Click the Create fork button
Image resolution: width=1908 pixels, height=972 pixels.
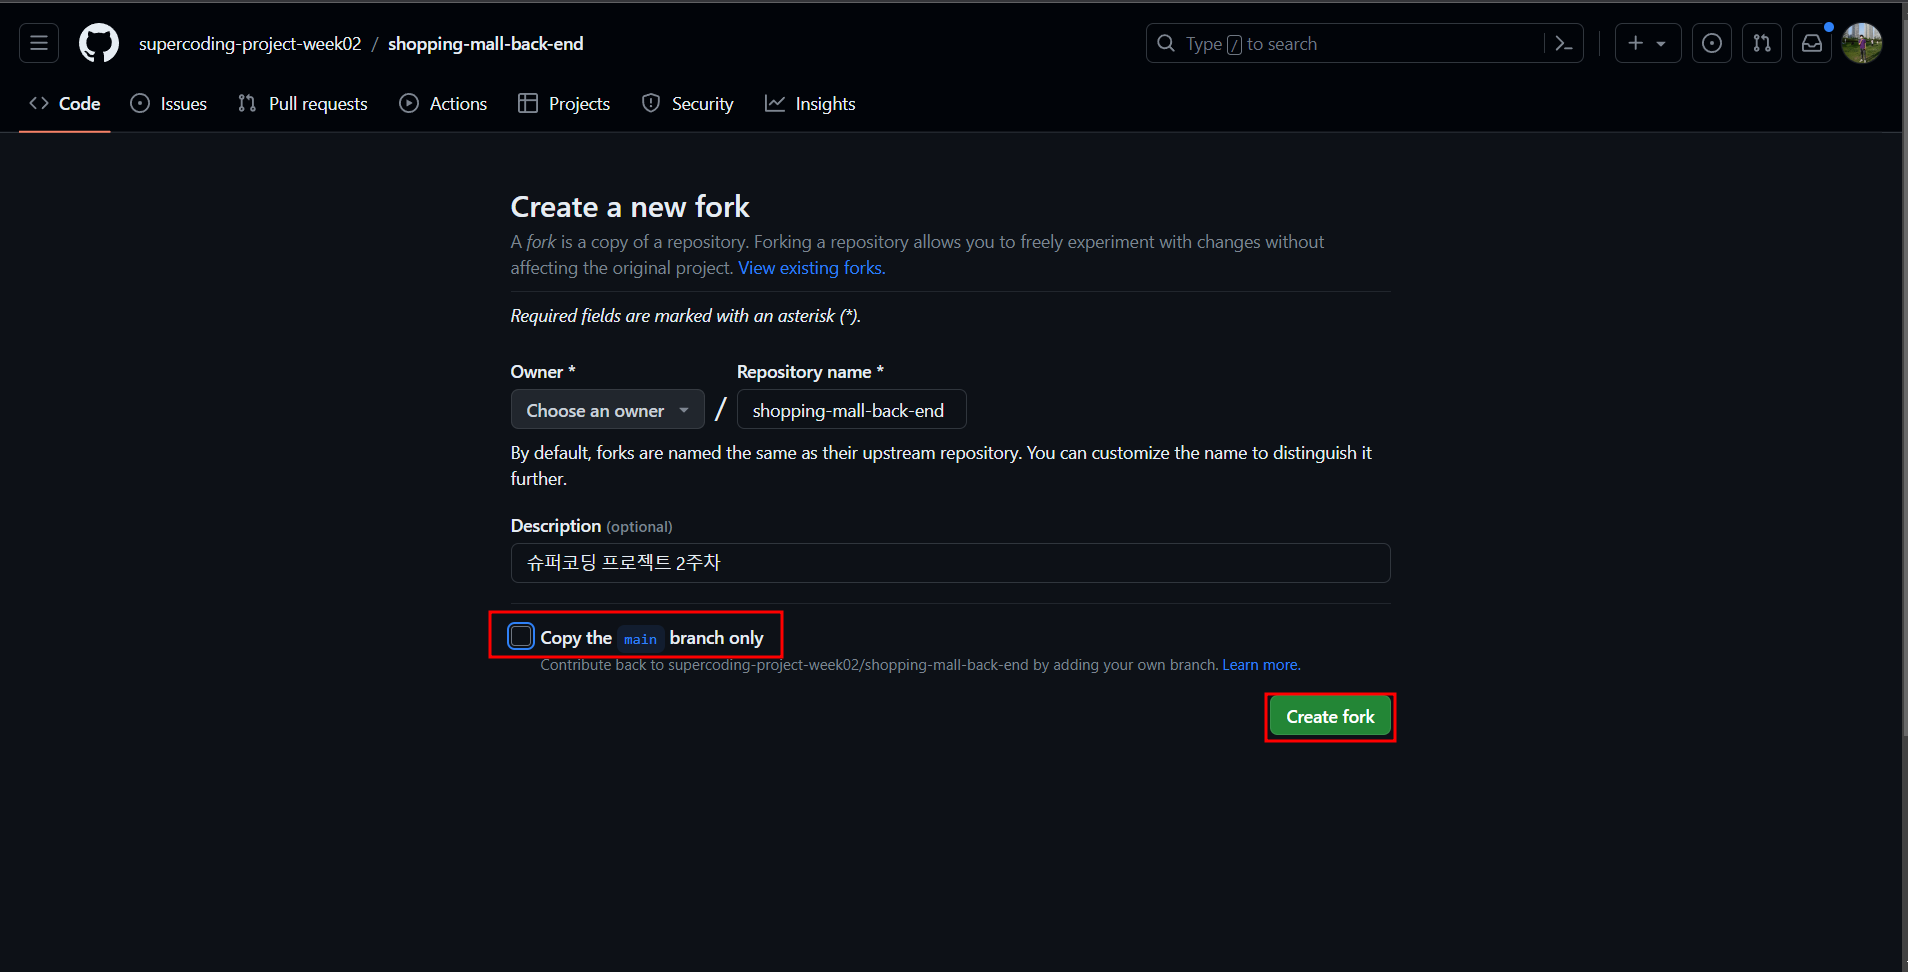pyautogui.click(x=1329, y=717)
